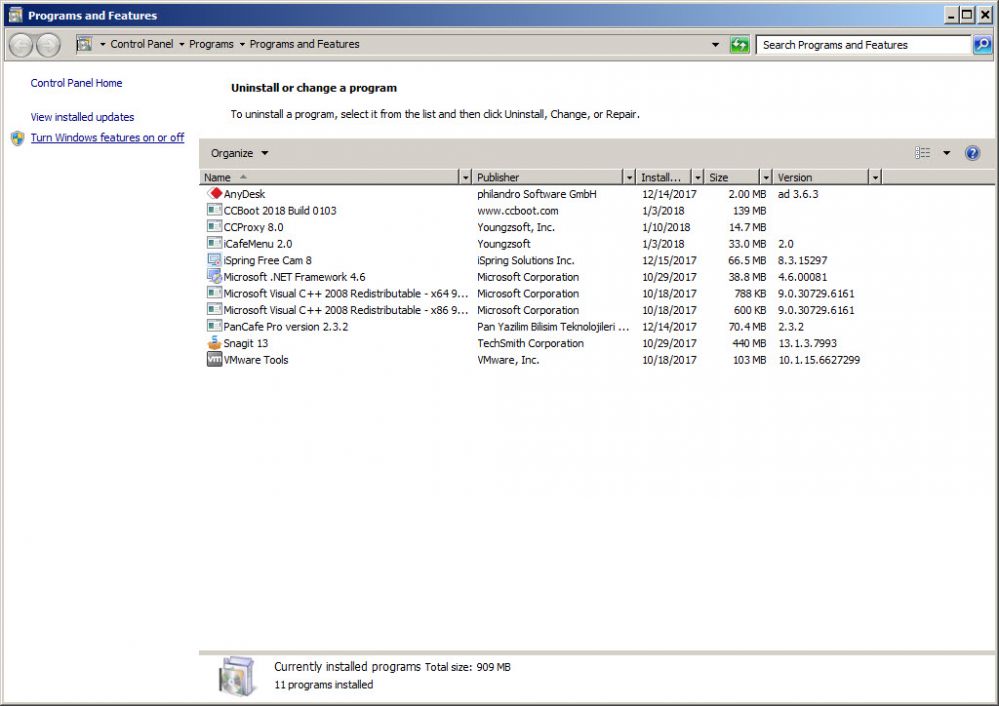Click the Visual C++ 2008 x64 icon
The image size is (999, 706).
[x=215, y=292]
